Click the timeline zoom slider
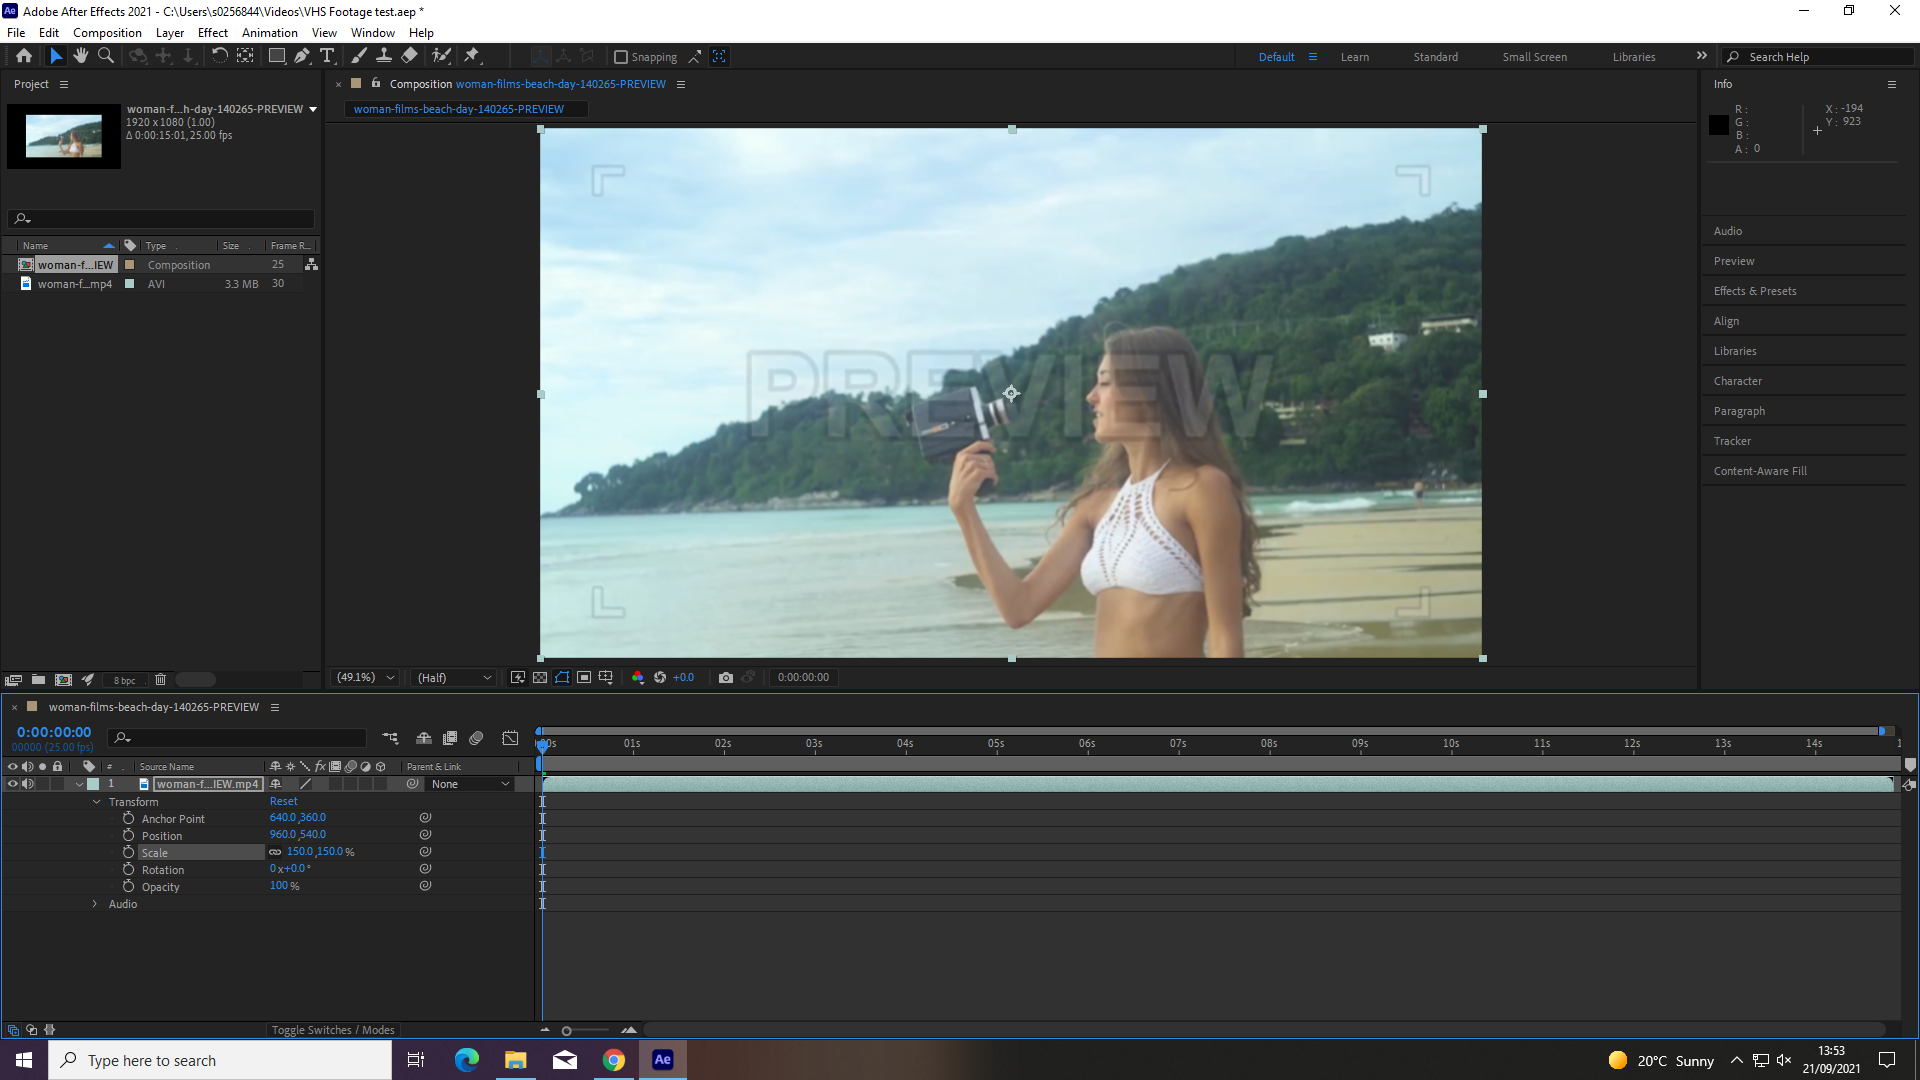 coord(586,1030)
